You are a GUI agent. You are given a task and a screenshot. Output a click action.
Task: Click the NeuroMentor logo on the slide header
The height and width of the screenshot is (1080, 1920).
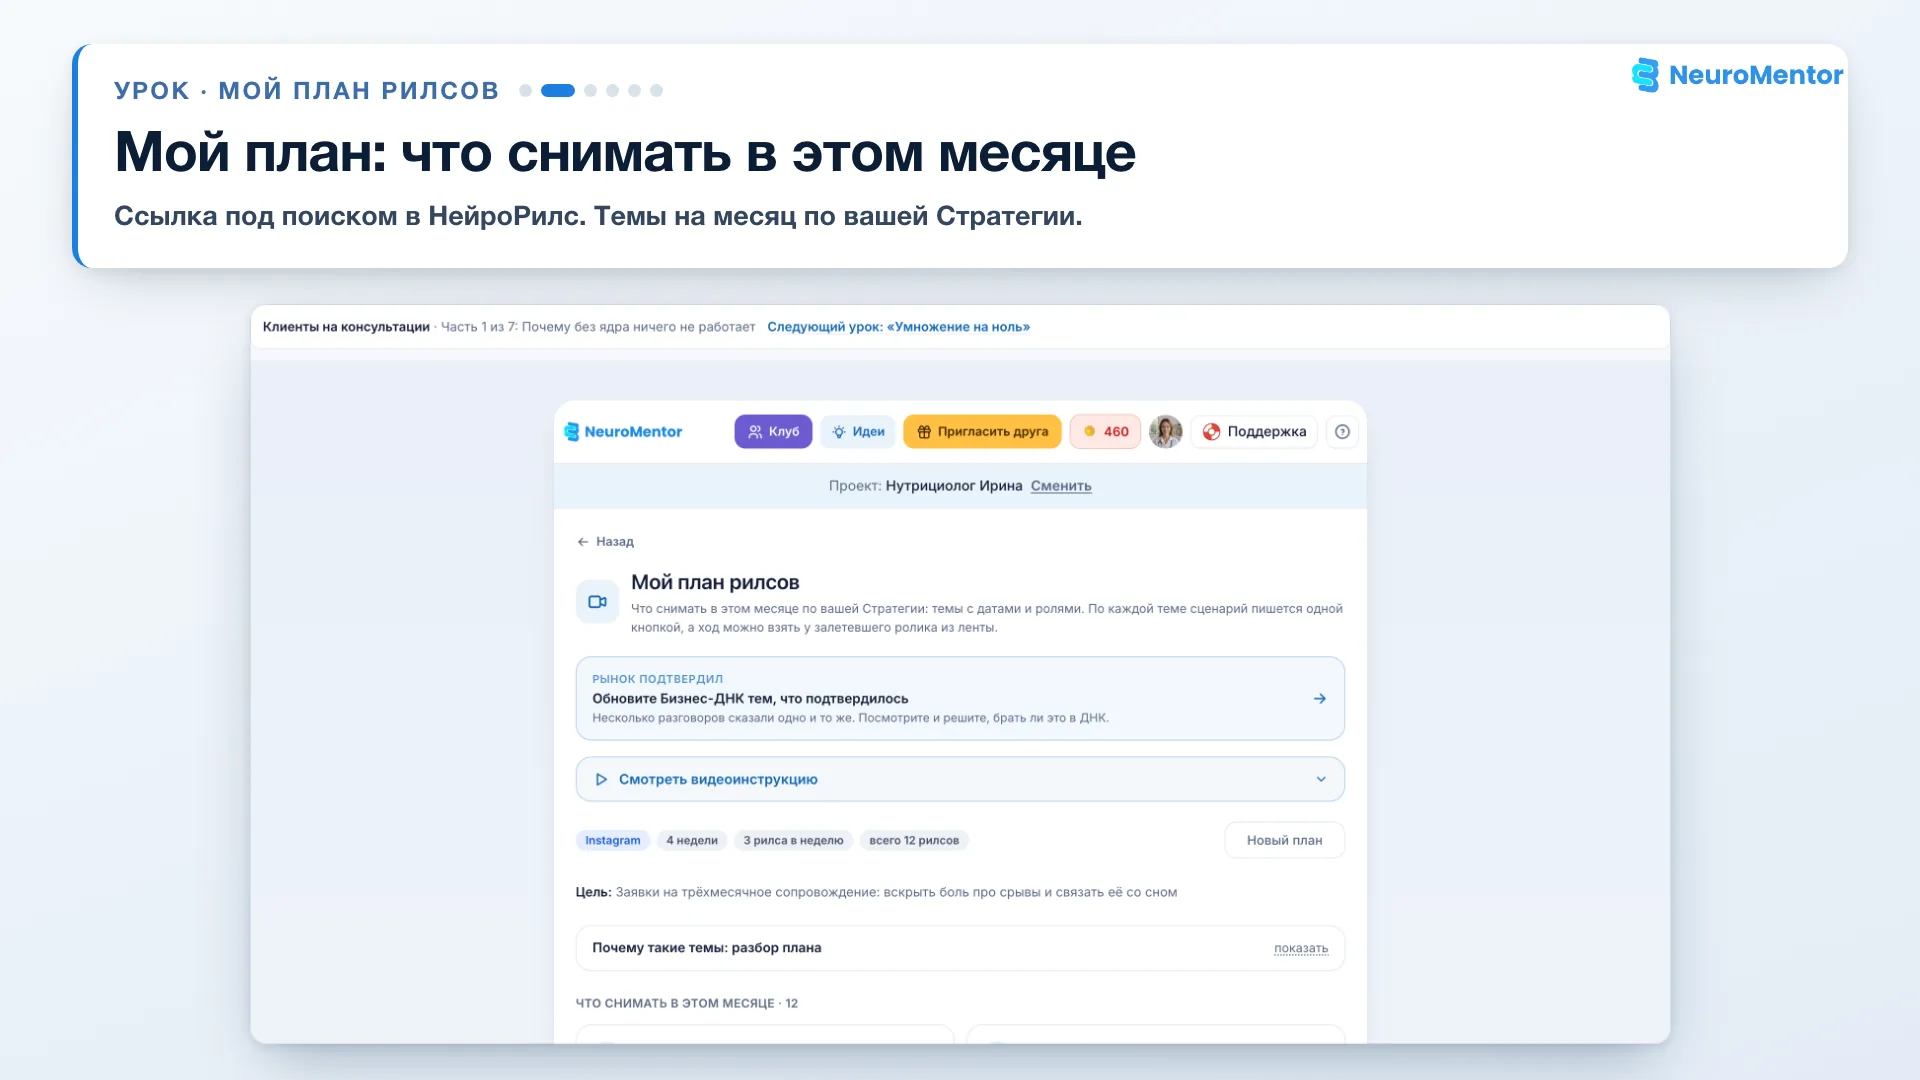coord(1736,75)
